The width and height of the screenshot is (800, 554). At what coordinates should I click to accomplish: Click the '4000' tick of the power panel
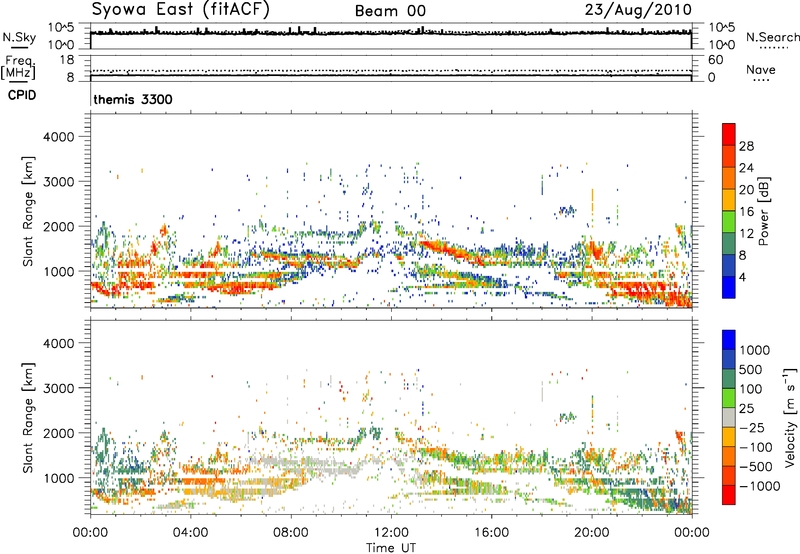click(58, 137)
